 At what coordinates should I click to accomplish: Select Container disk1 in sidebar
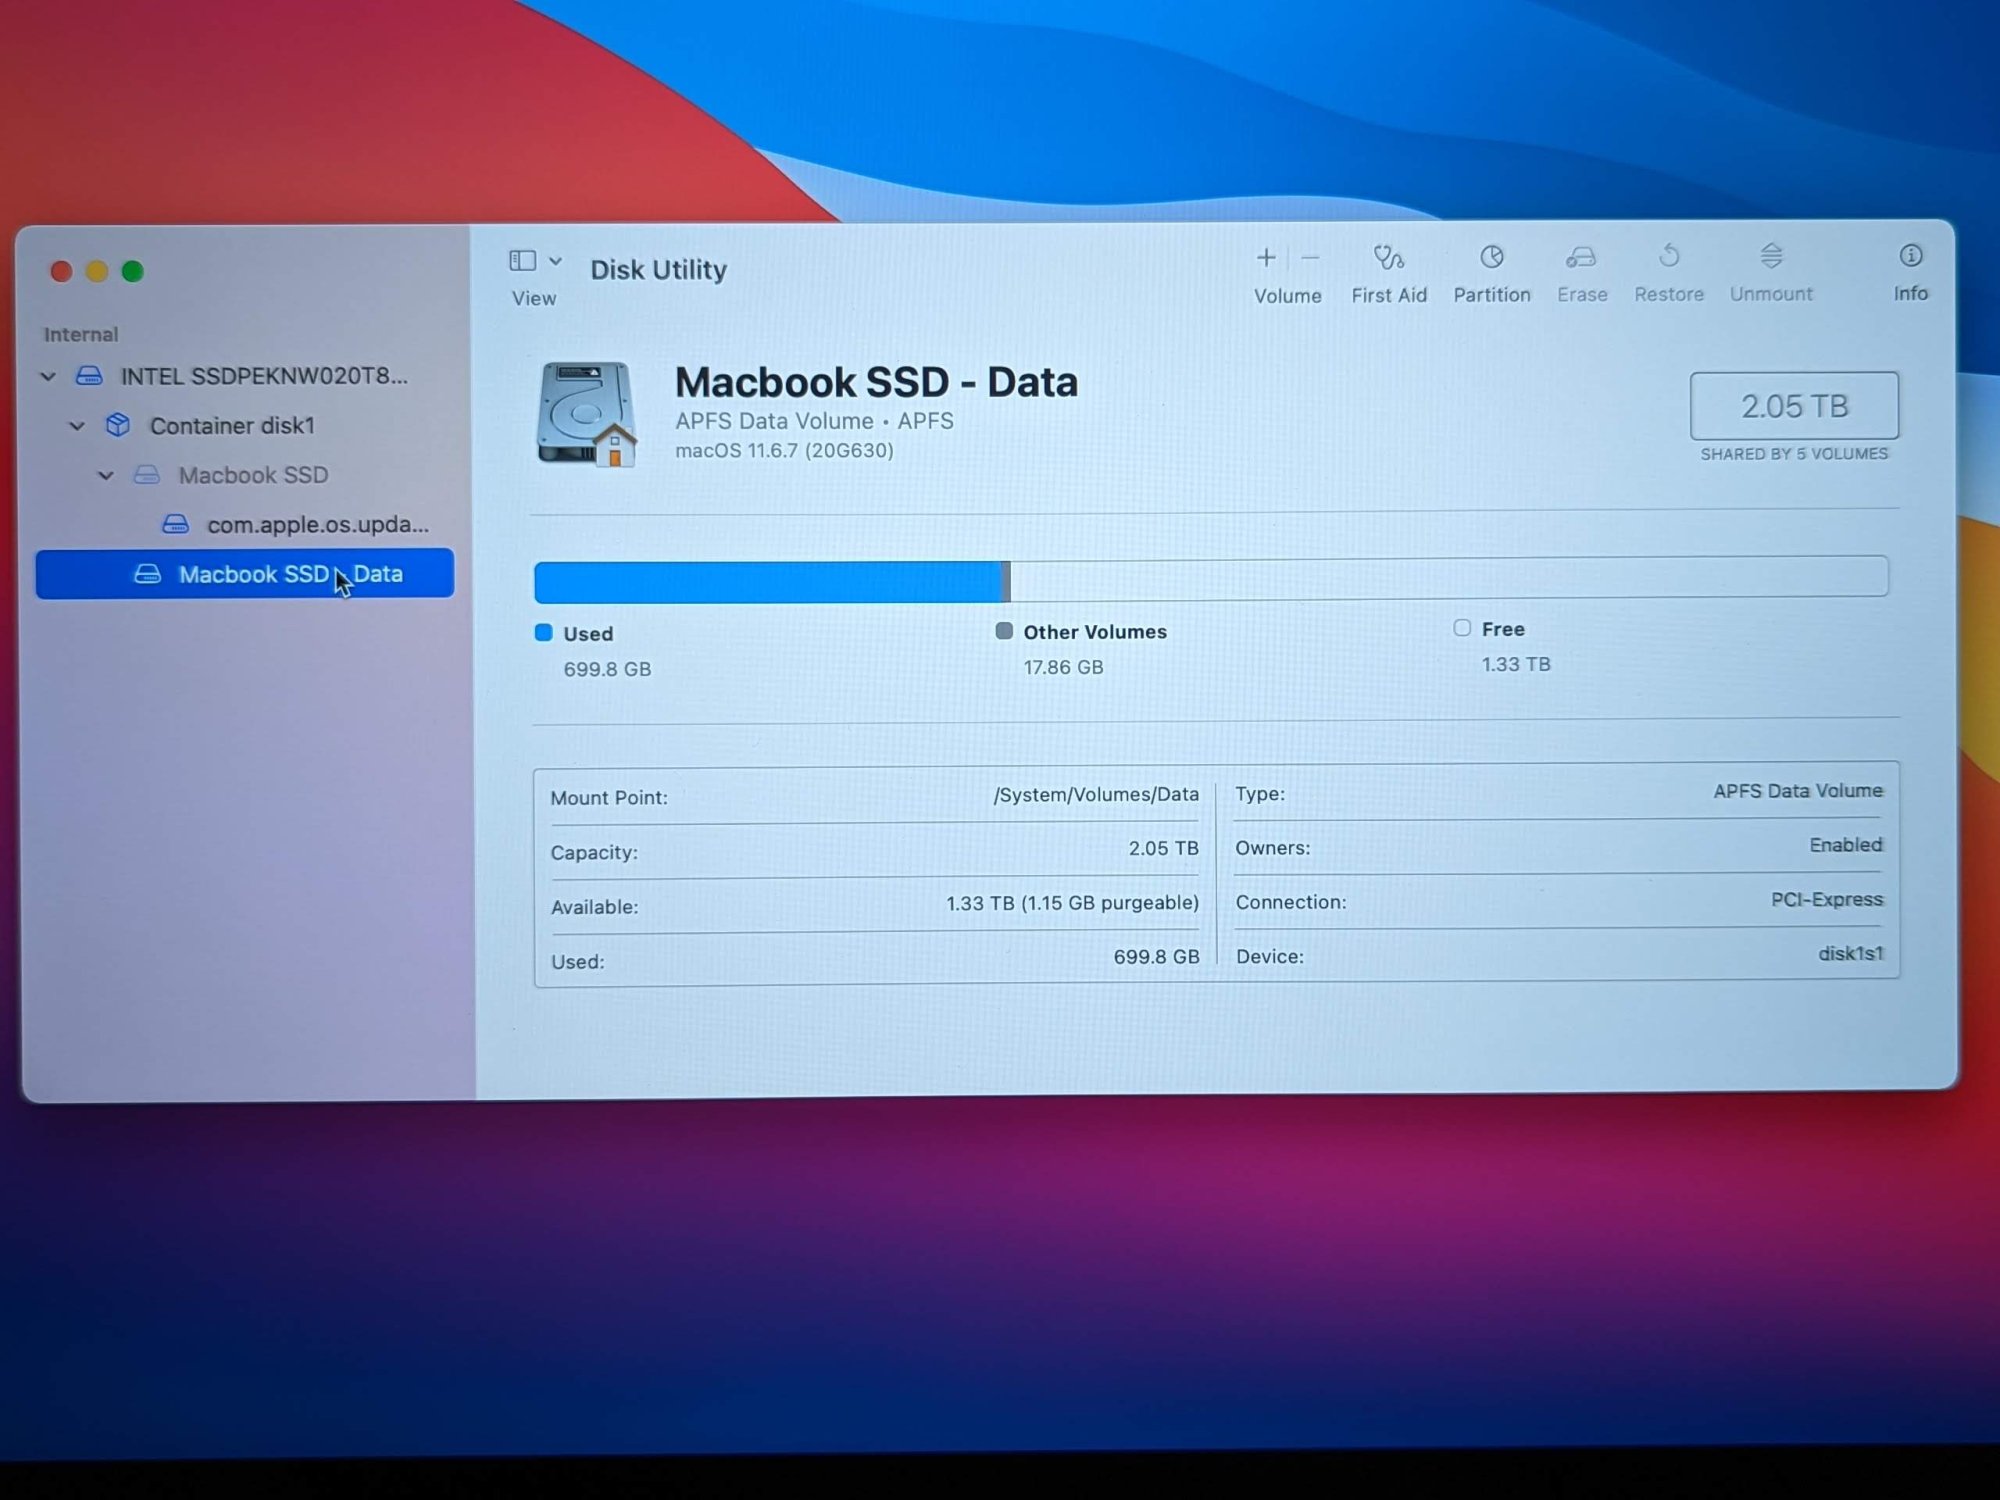pos(231,426)
